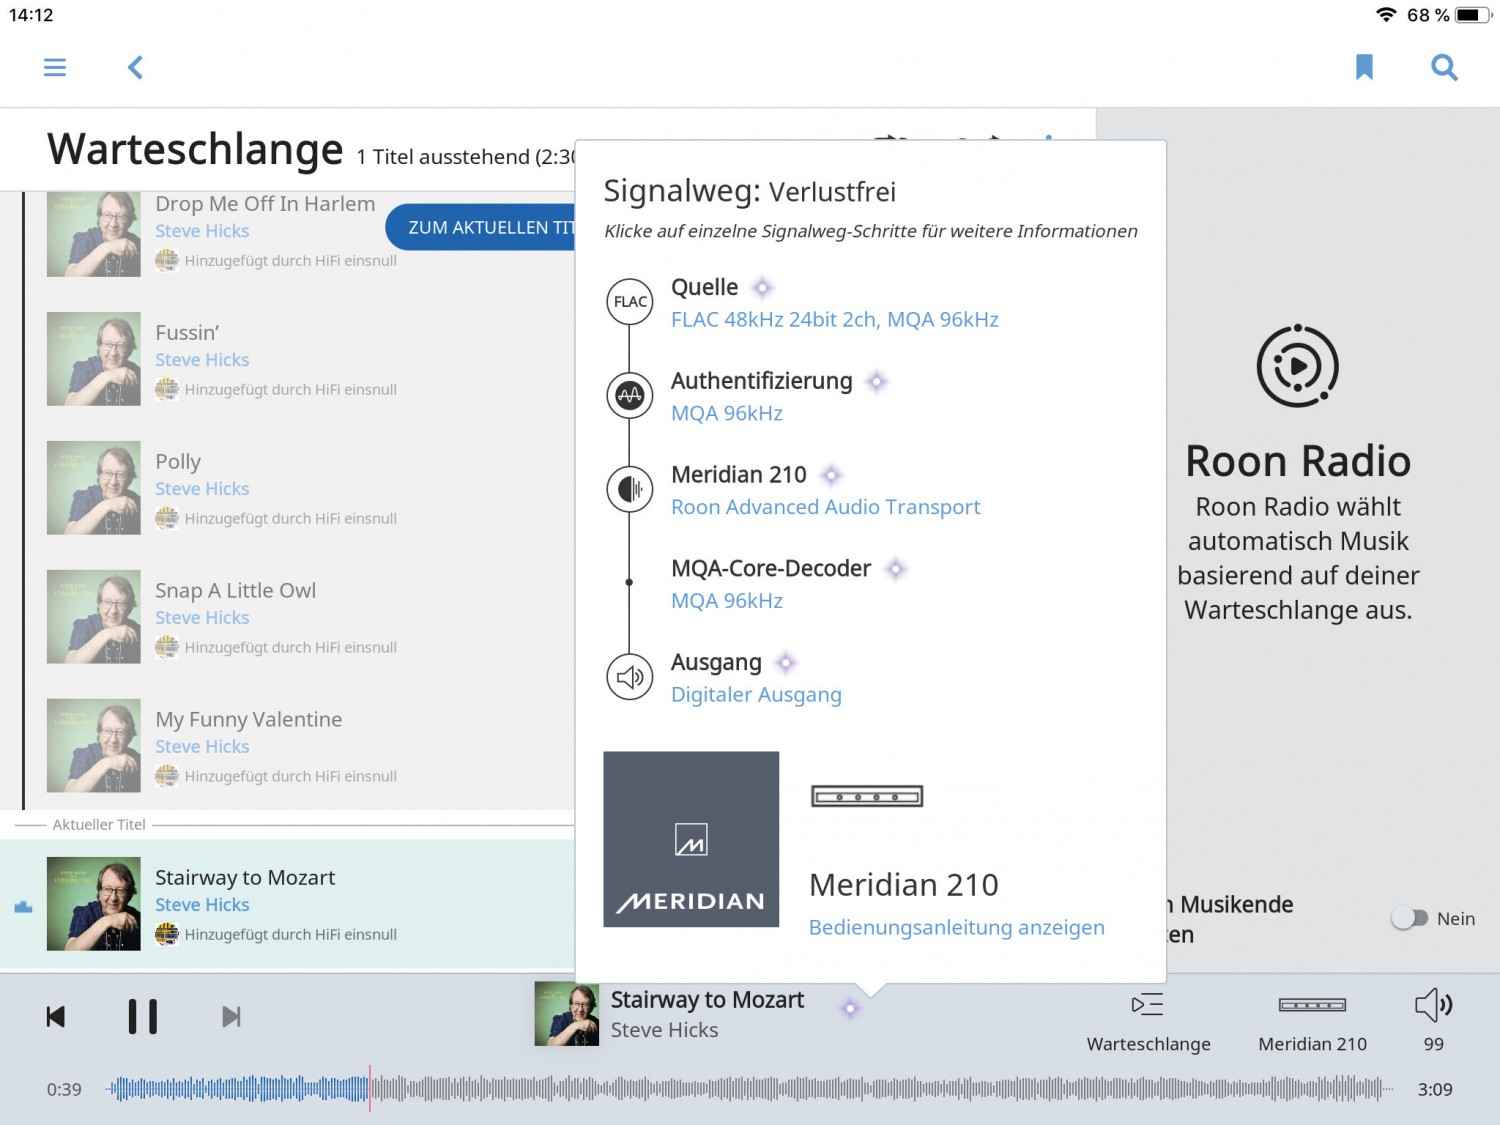Click the quality sparkle next to Quelle
This screenshot has height=1125, width=1500.
pyautogui.click(x=763, y=288)
